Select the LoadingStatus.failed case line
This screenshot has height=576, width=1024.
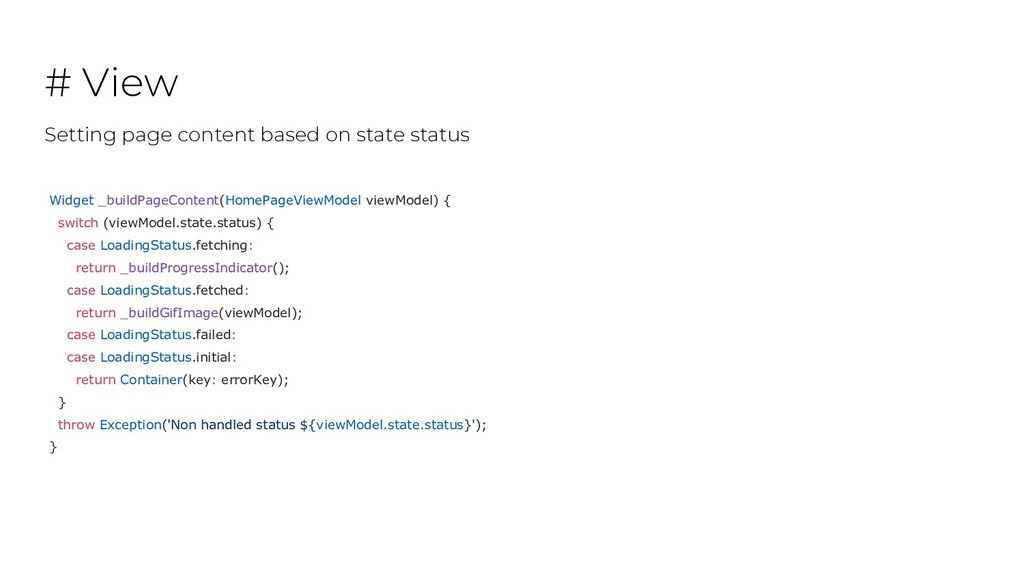pyautogui.click(x=151, y=335)
